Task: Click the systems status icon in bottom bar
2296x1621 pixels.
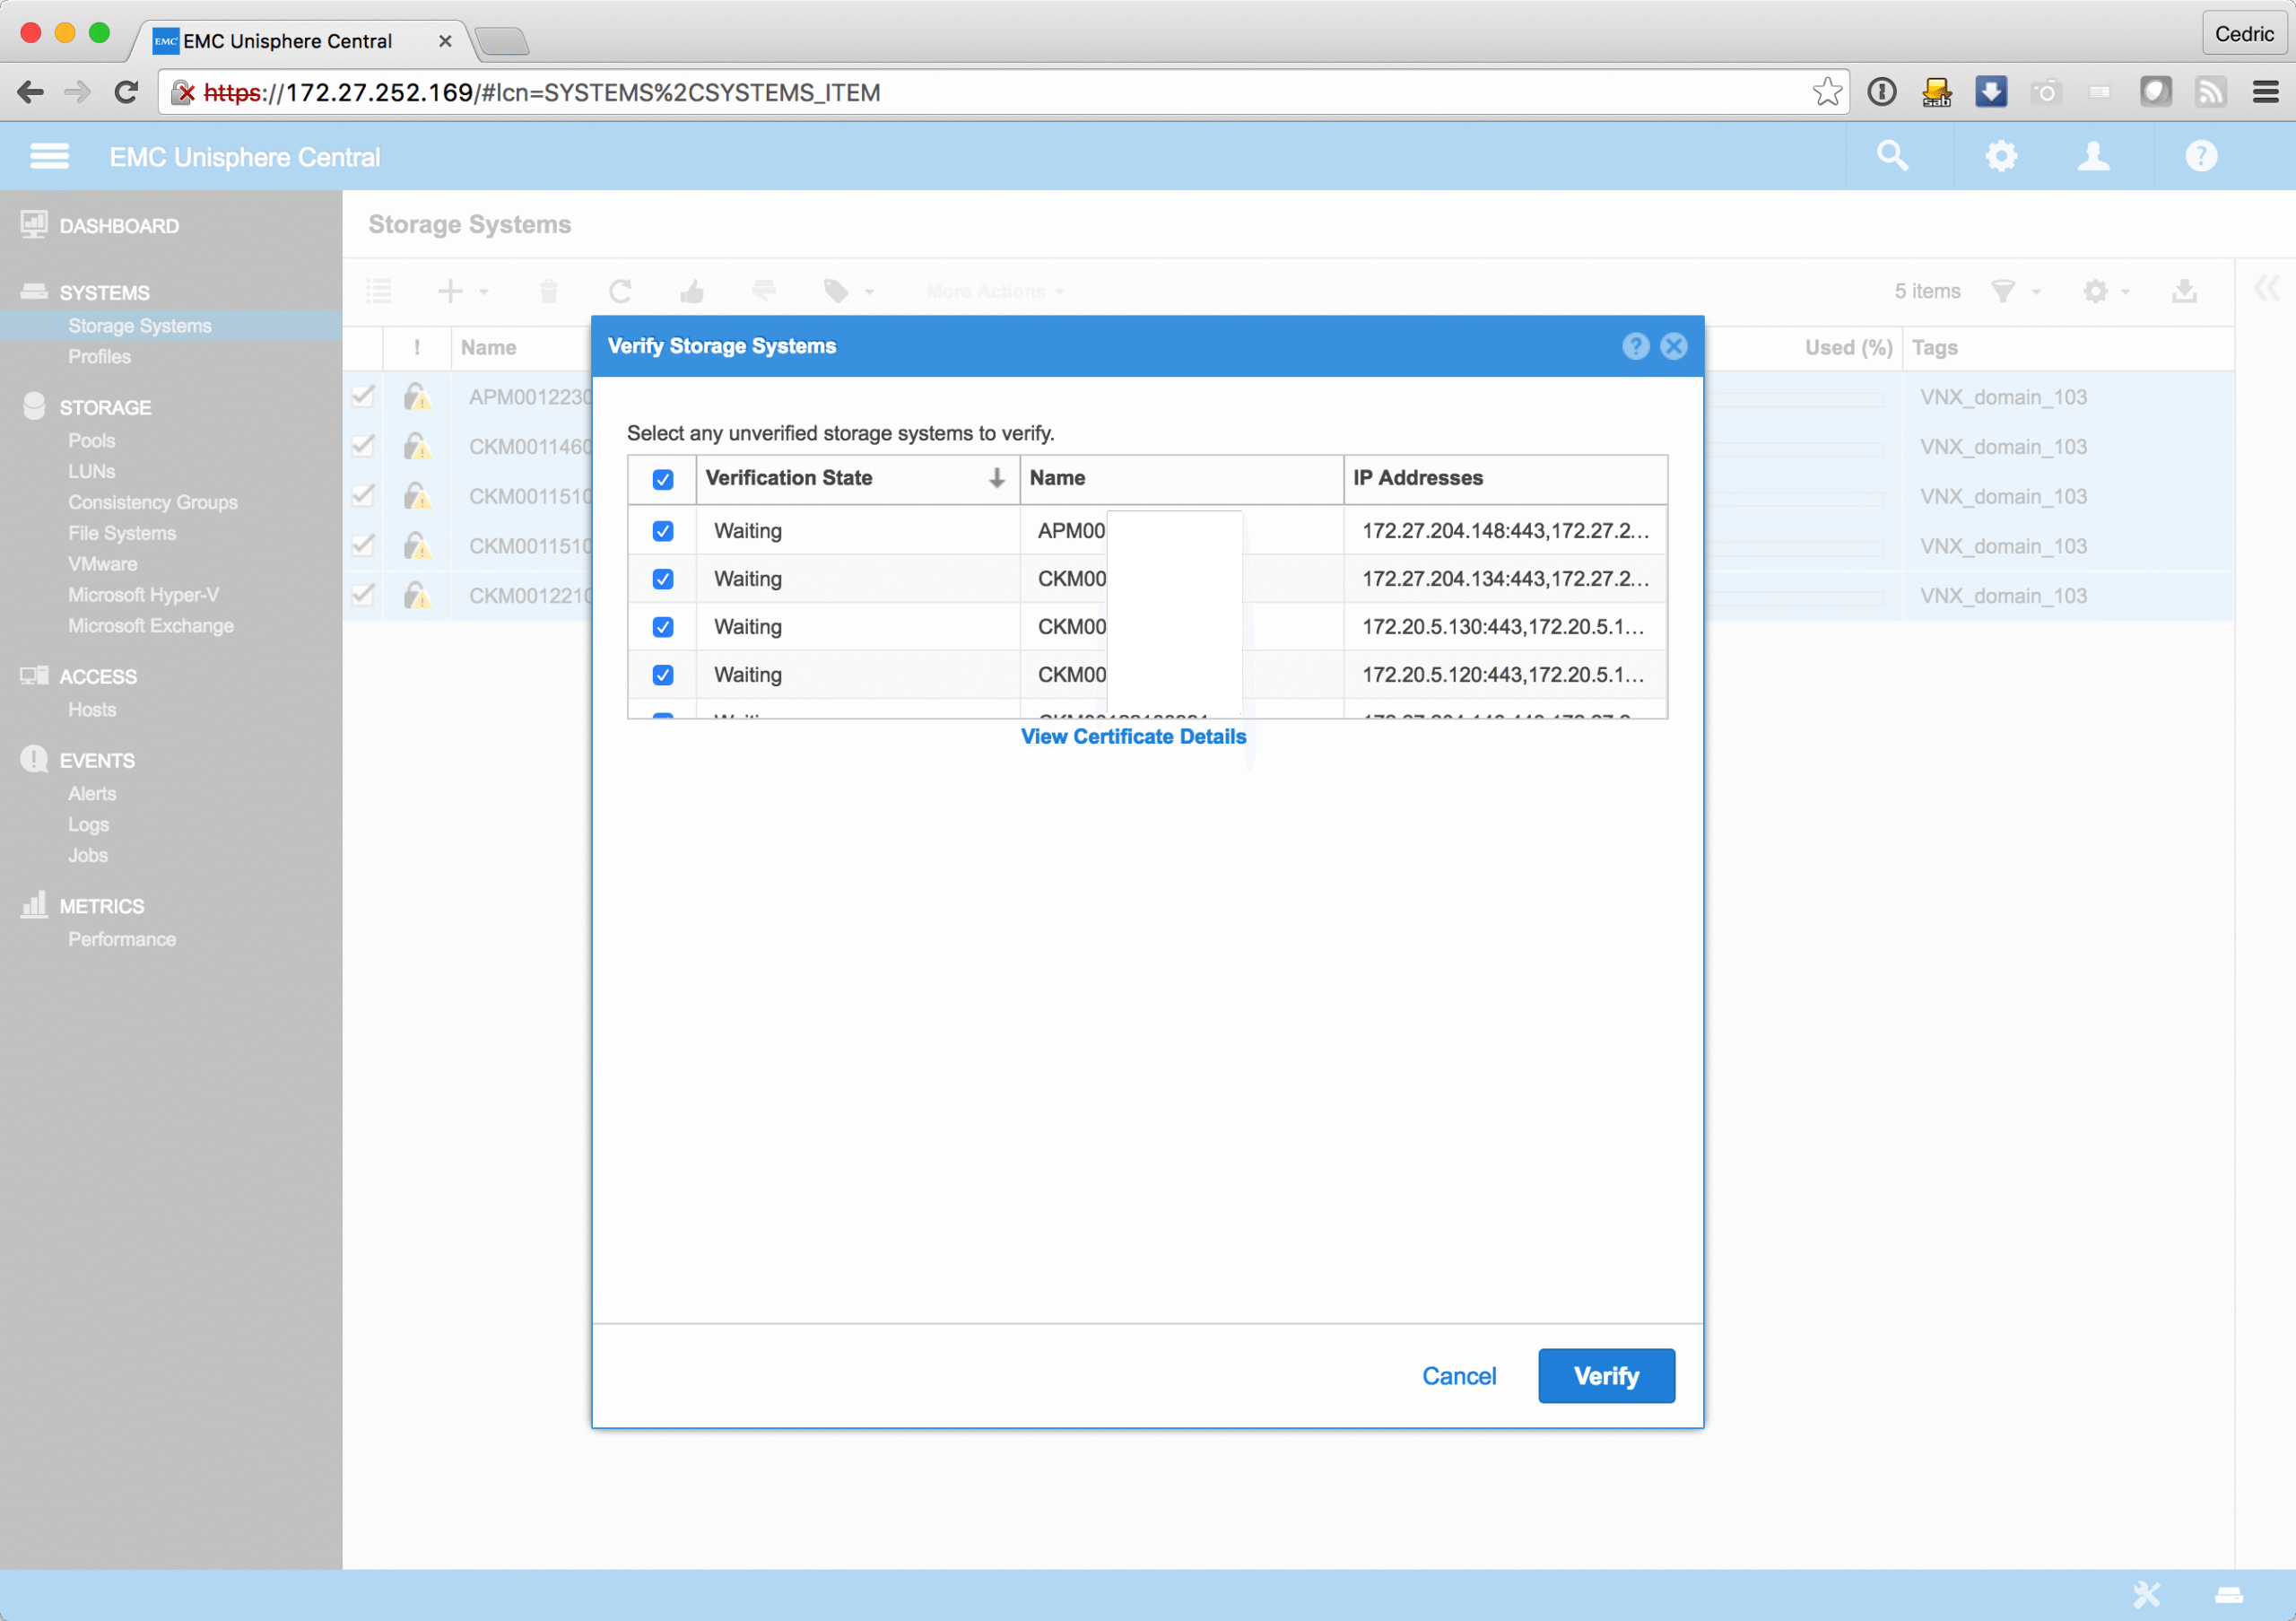Action: tap(2229, 1594)
